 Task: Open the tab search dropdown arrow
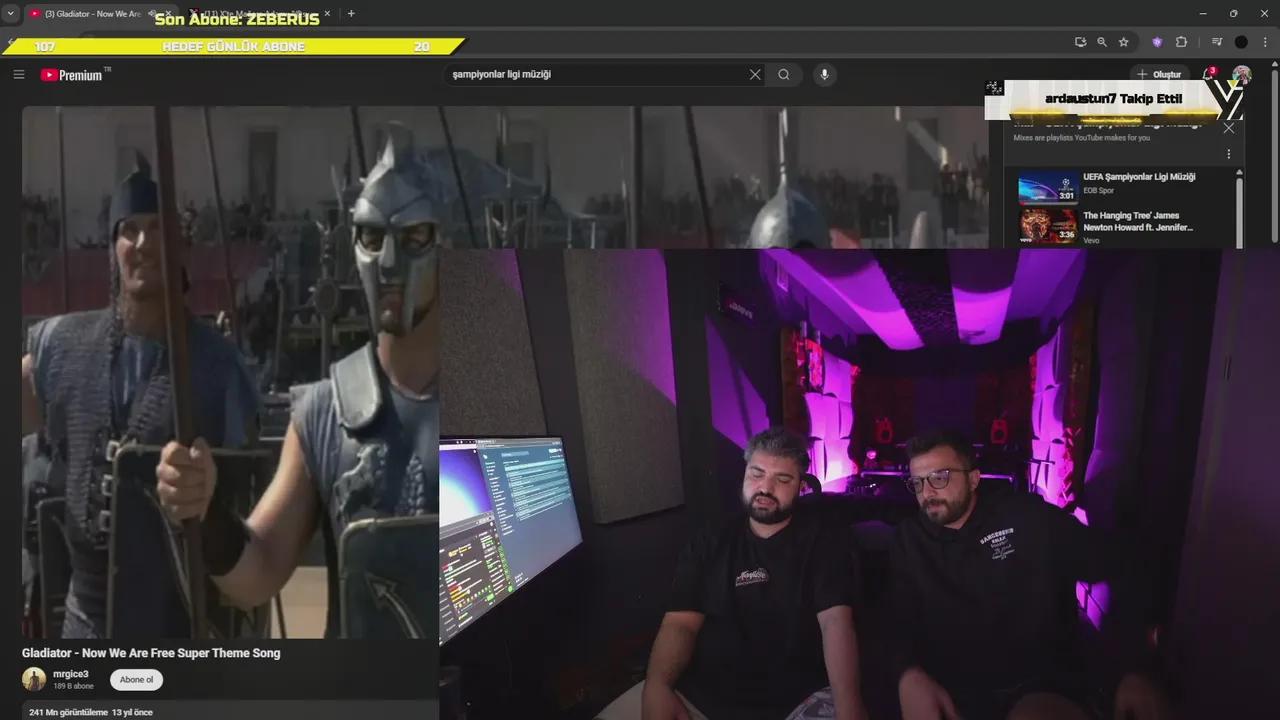[10, 14]
